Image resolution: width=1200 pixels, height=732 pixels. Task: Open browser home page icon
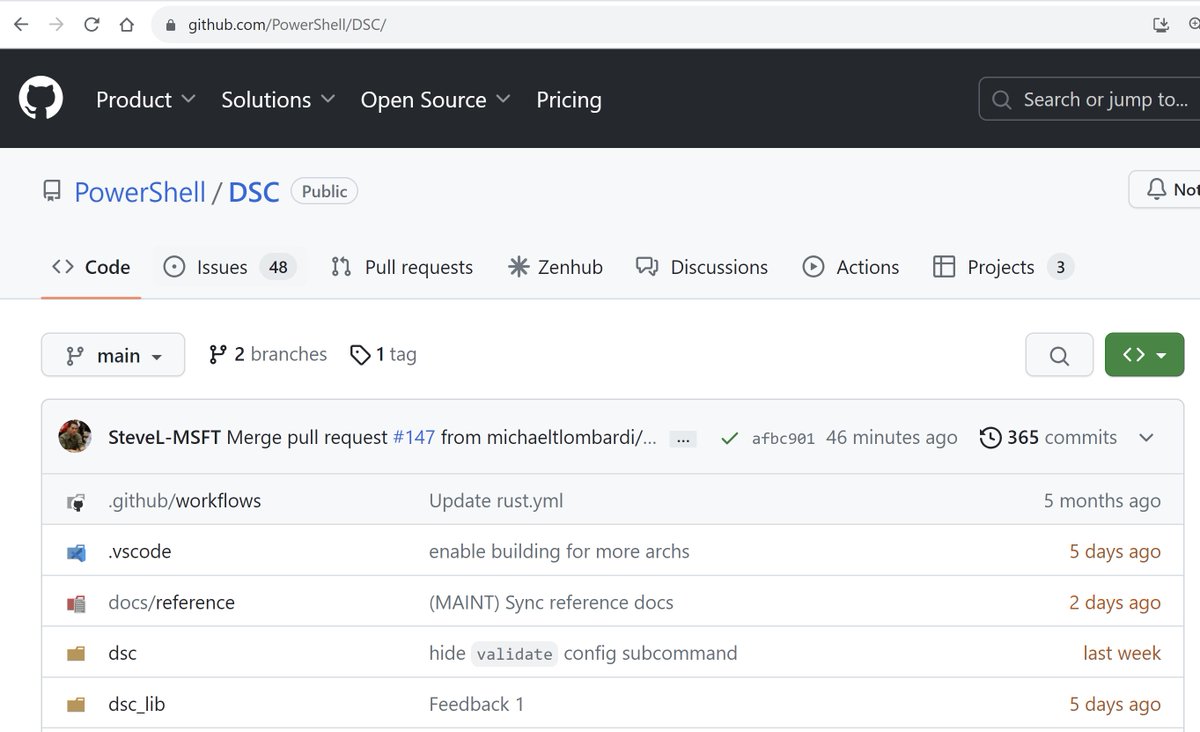tap(126, 24)
